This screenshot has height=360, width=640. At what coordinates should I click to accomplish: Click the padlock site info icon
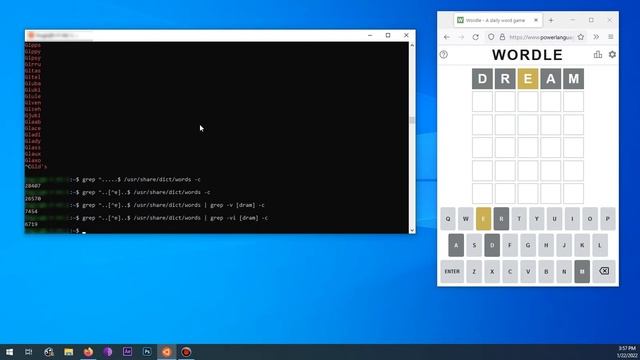point(502,37)
